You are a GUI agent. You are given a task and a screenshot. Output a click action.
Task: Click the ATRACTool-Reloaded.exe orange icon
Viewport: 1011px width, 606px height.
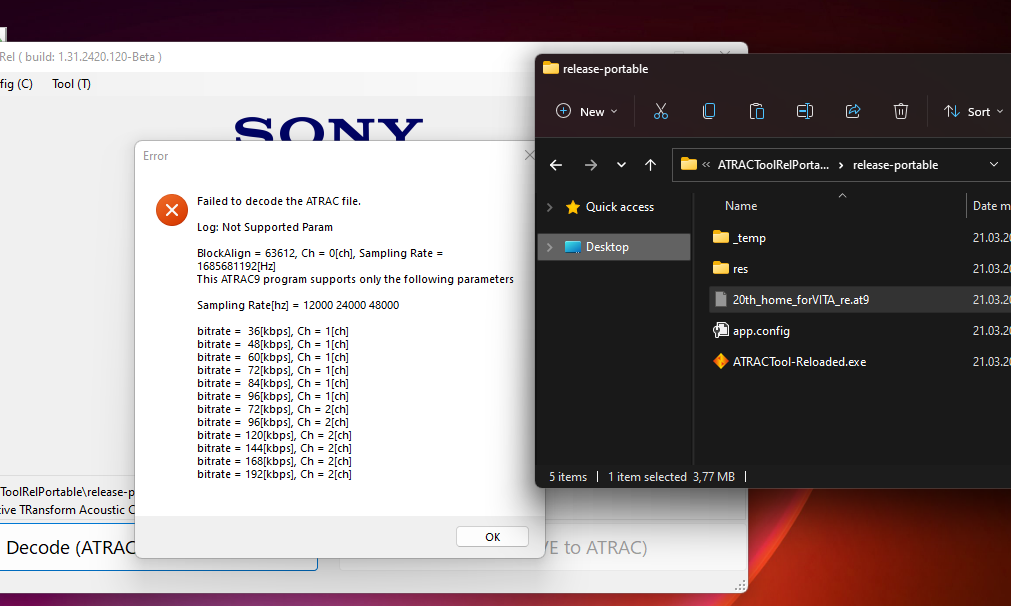720,361
